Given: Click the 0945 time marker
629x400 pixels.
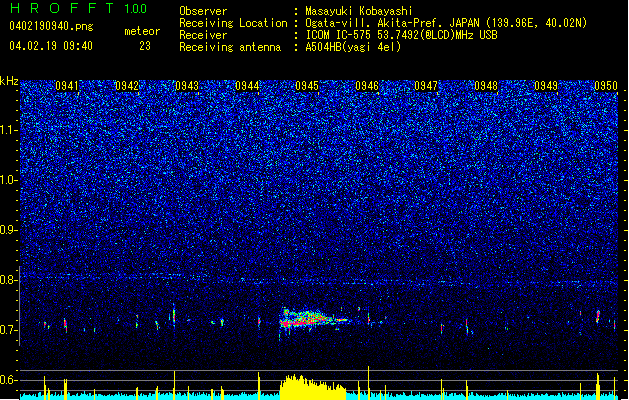Looking at the screenshot, I should tap(307, 86).
